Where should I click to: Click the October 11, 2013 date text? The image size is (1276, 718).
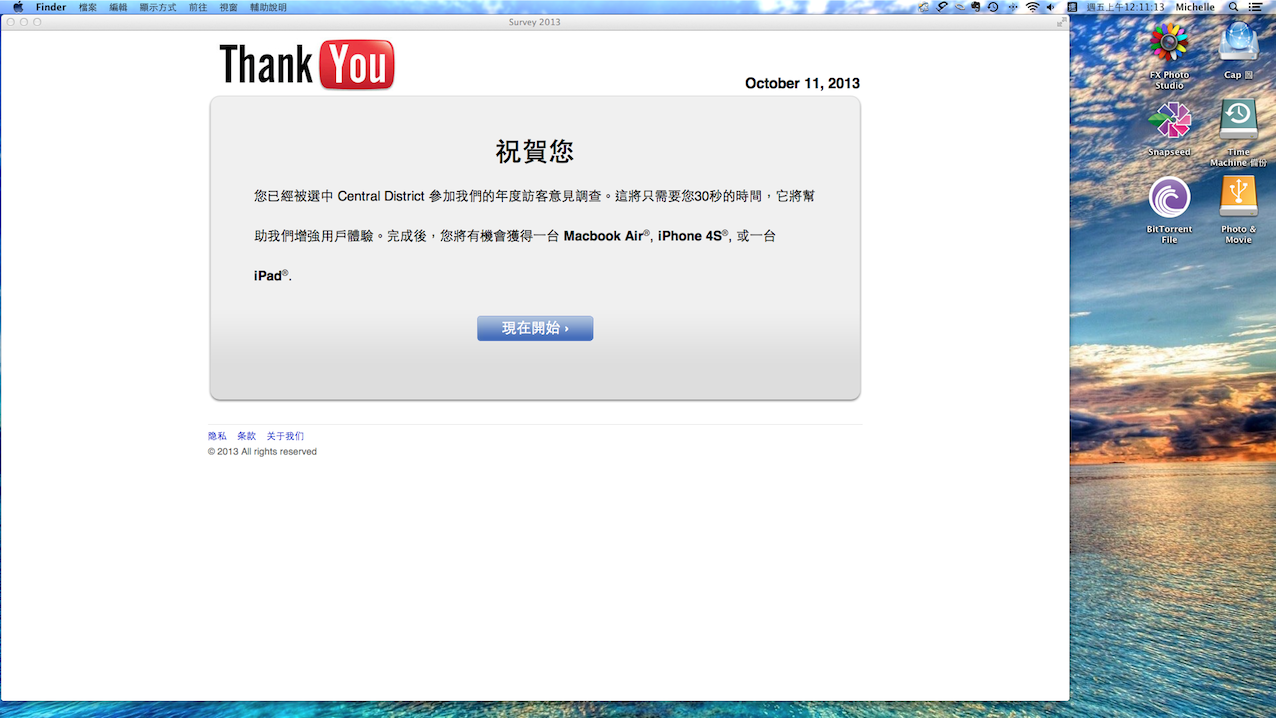click(802, 83)
